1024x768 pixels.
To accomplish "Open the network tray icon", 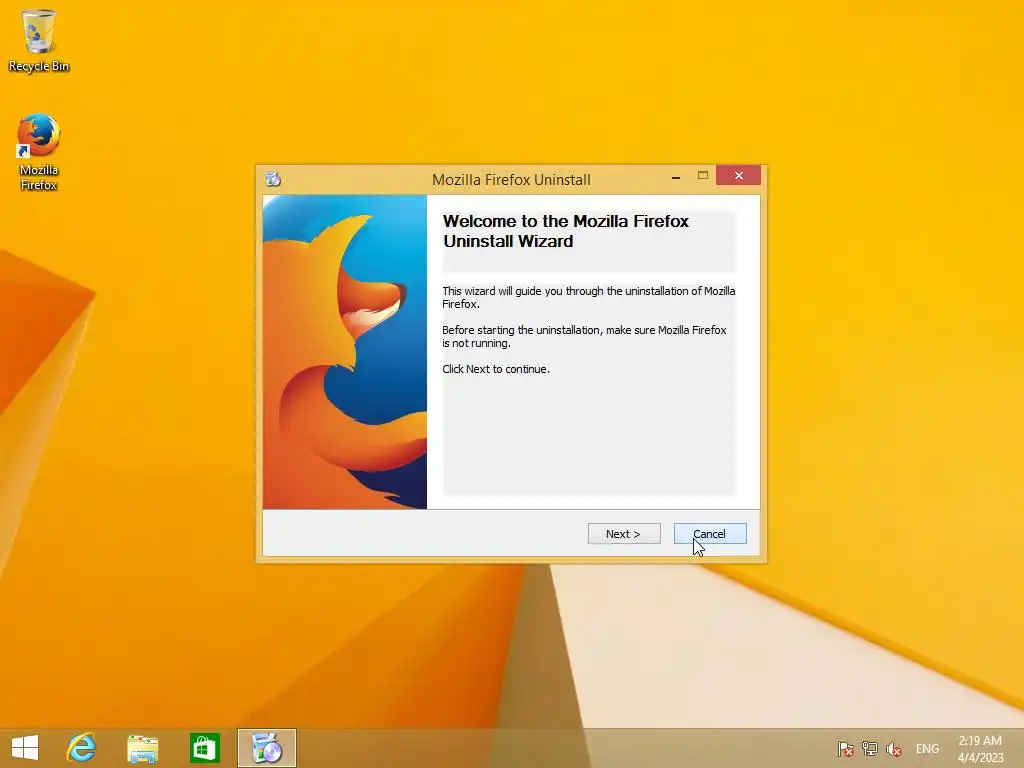I will pyautogui.click(x=869, y=748).
